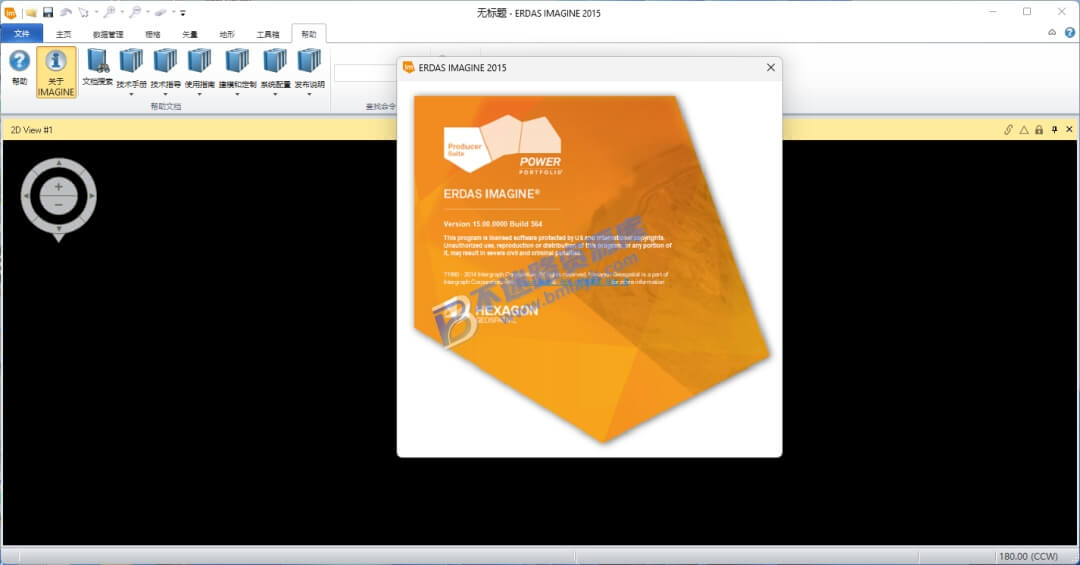Switch to the 地形 ribbon tab
This screenshot has height=565, width=1080.
click(227, 34)
